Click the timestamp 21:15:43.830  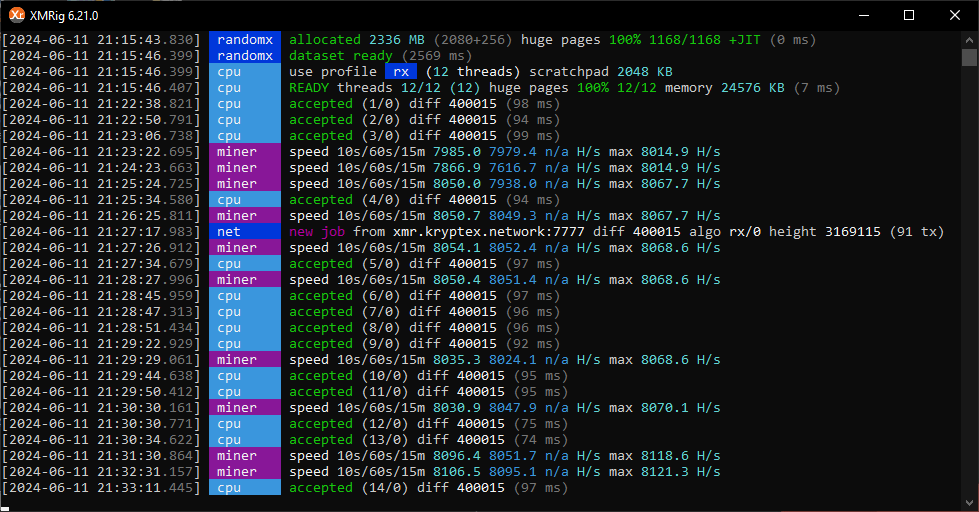click(145, 40)
